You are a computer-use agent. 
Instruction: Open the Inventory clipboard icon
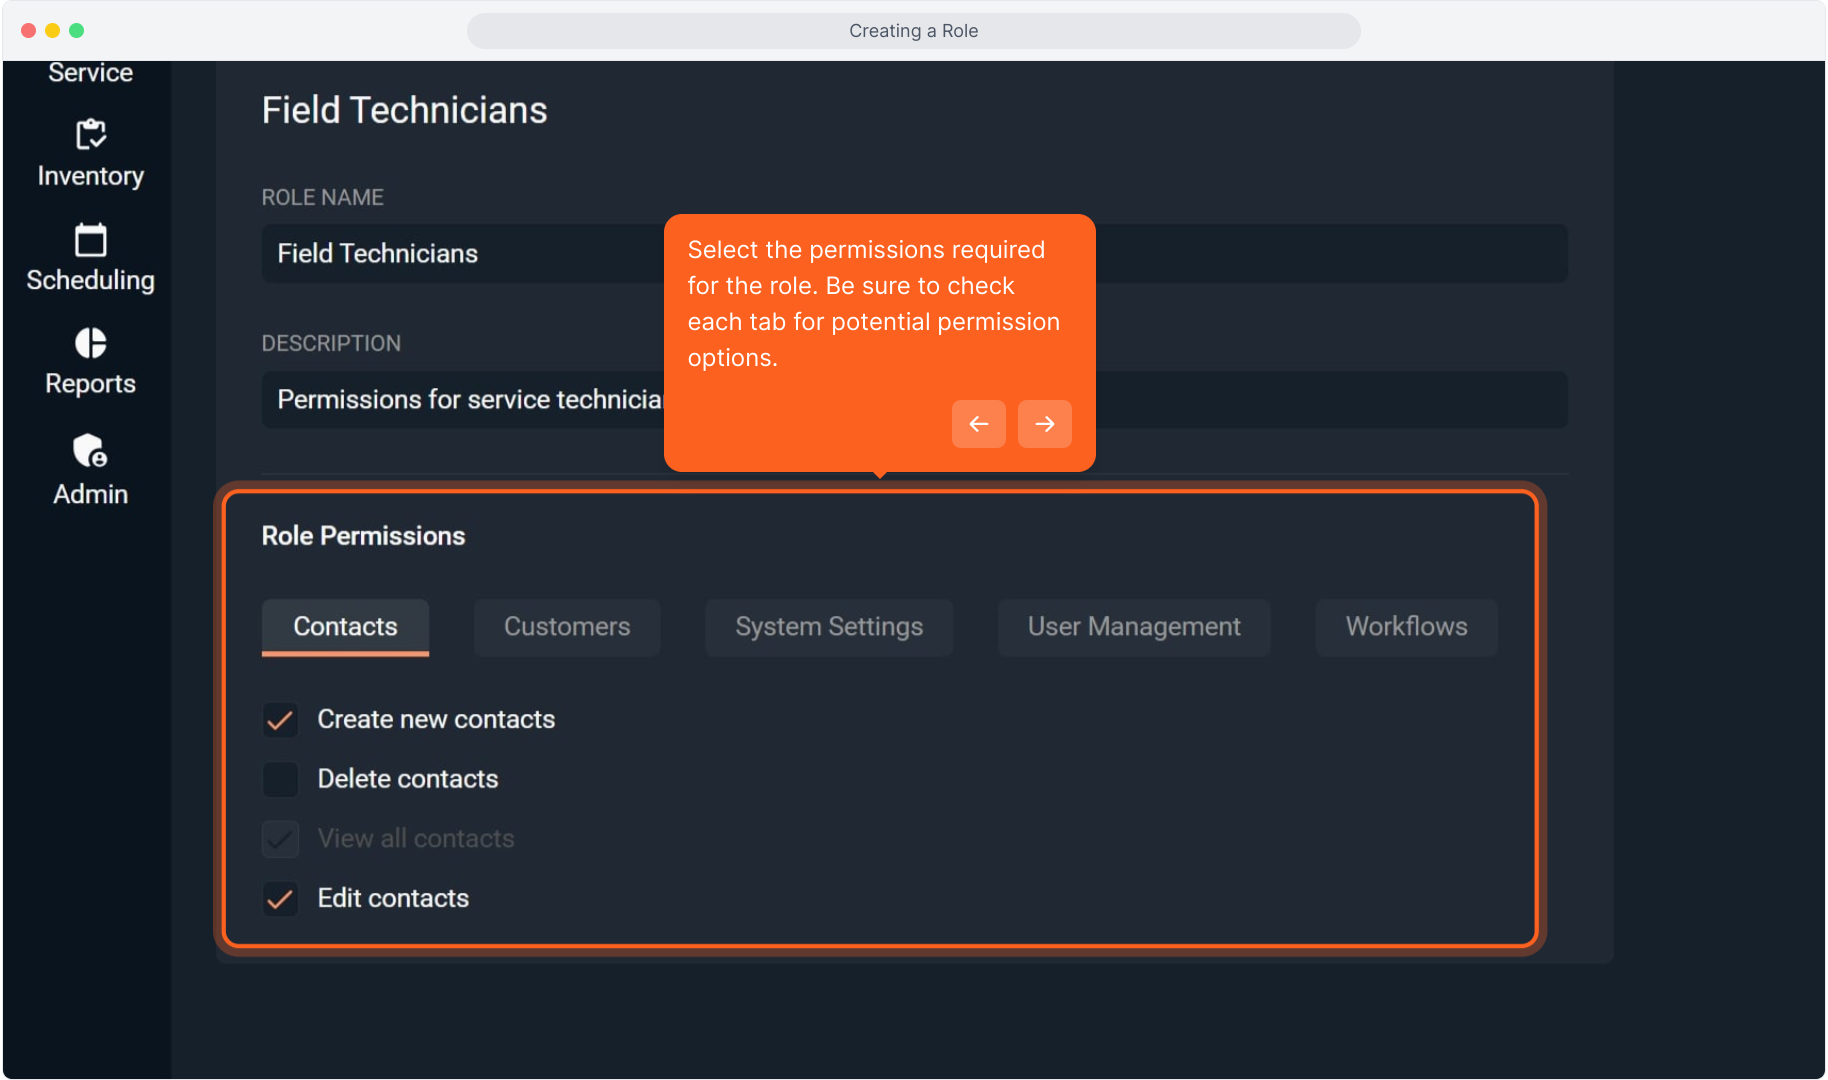90,135
